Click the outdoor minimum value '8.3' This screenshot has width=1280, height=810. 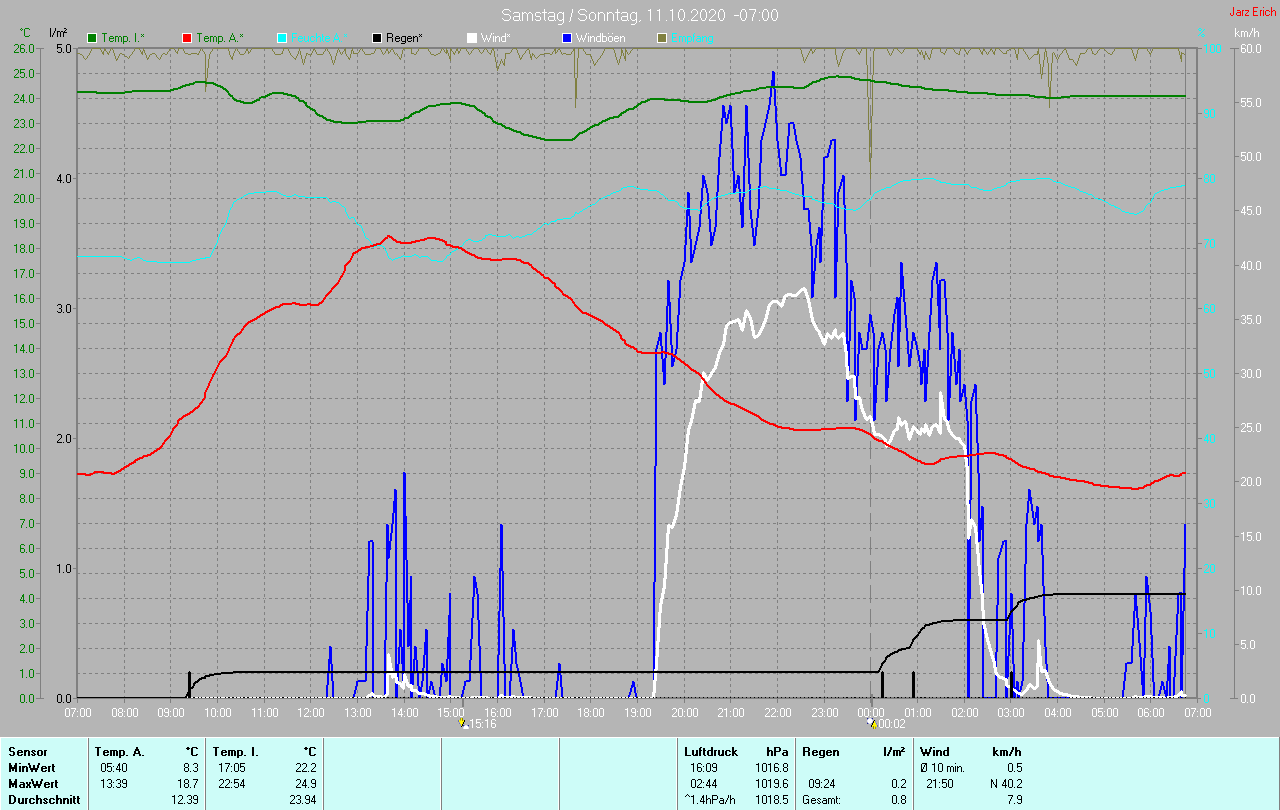point(191,768)
